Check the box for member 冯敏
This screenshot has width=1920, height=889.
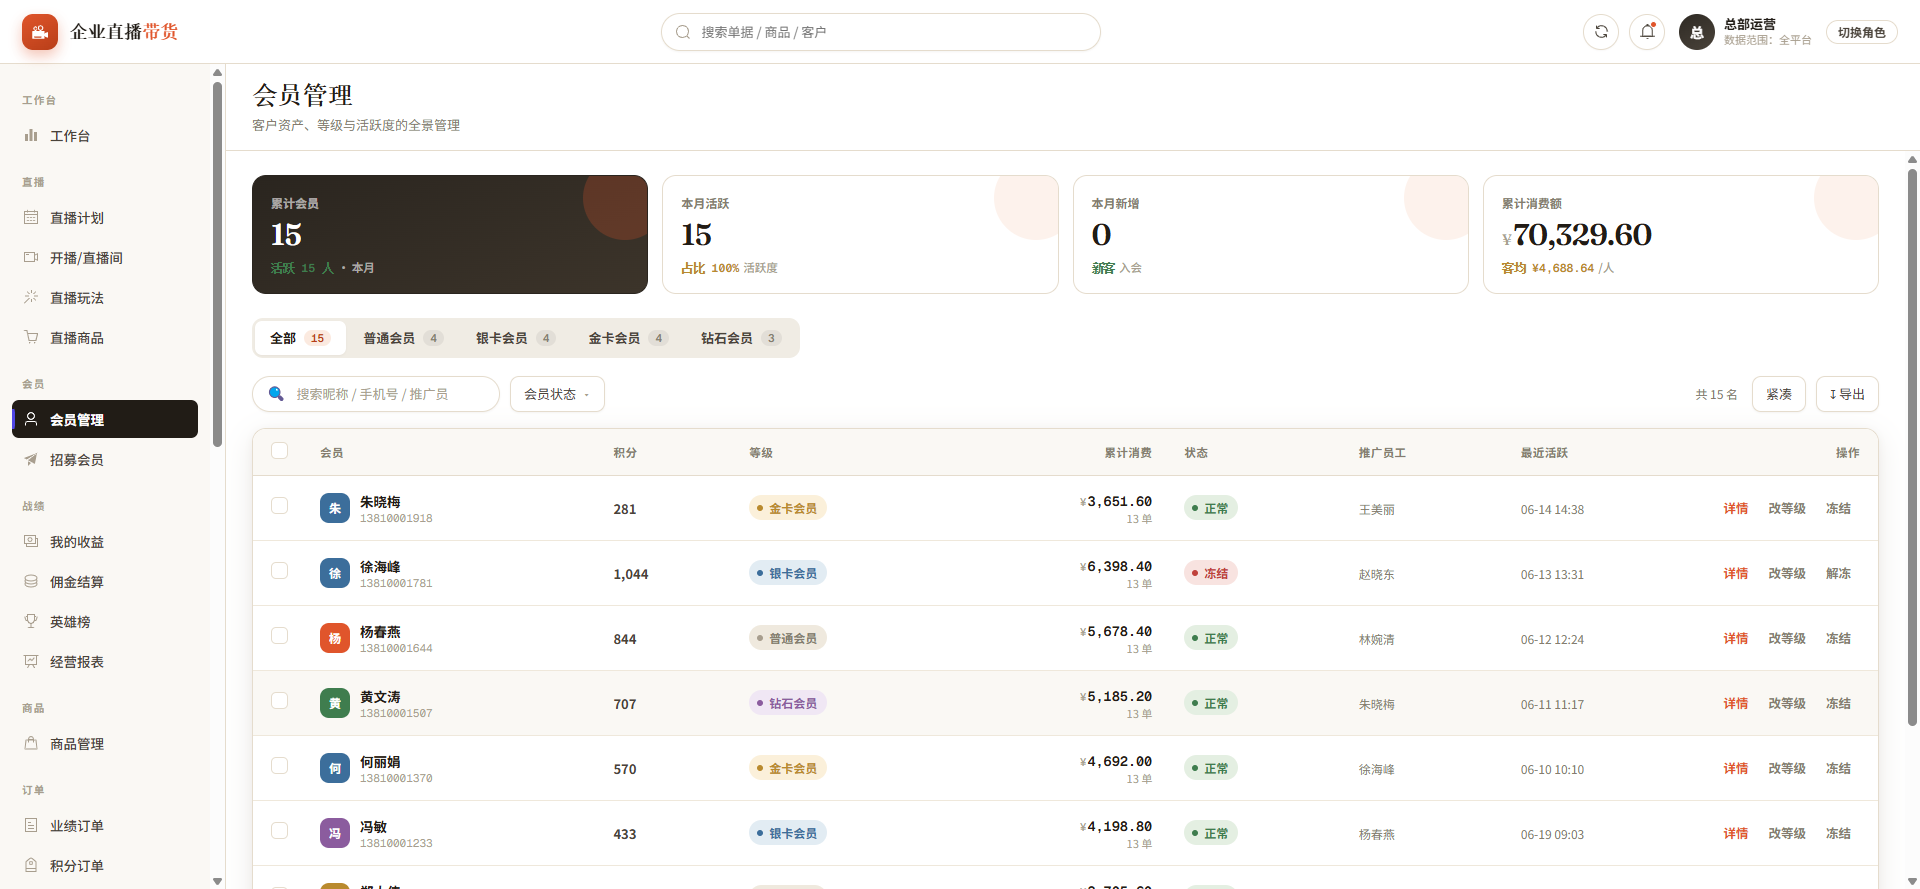[280, 831]
